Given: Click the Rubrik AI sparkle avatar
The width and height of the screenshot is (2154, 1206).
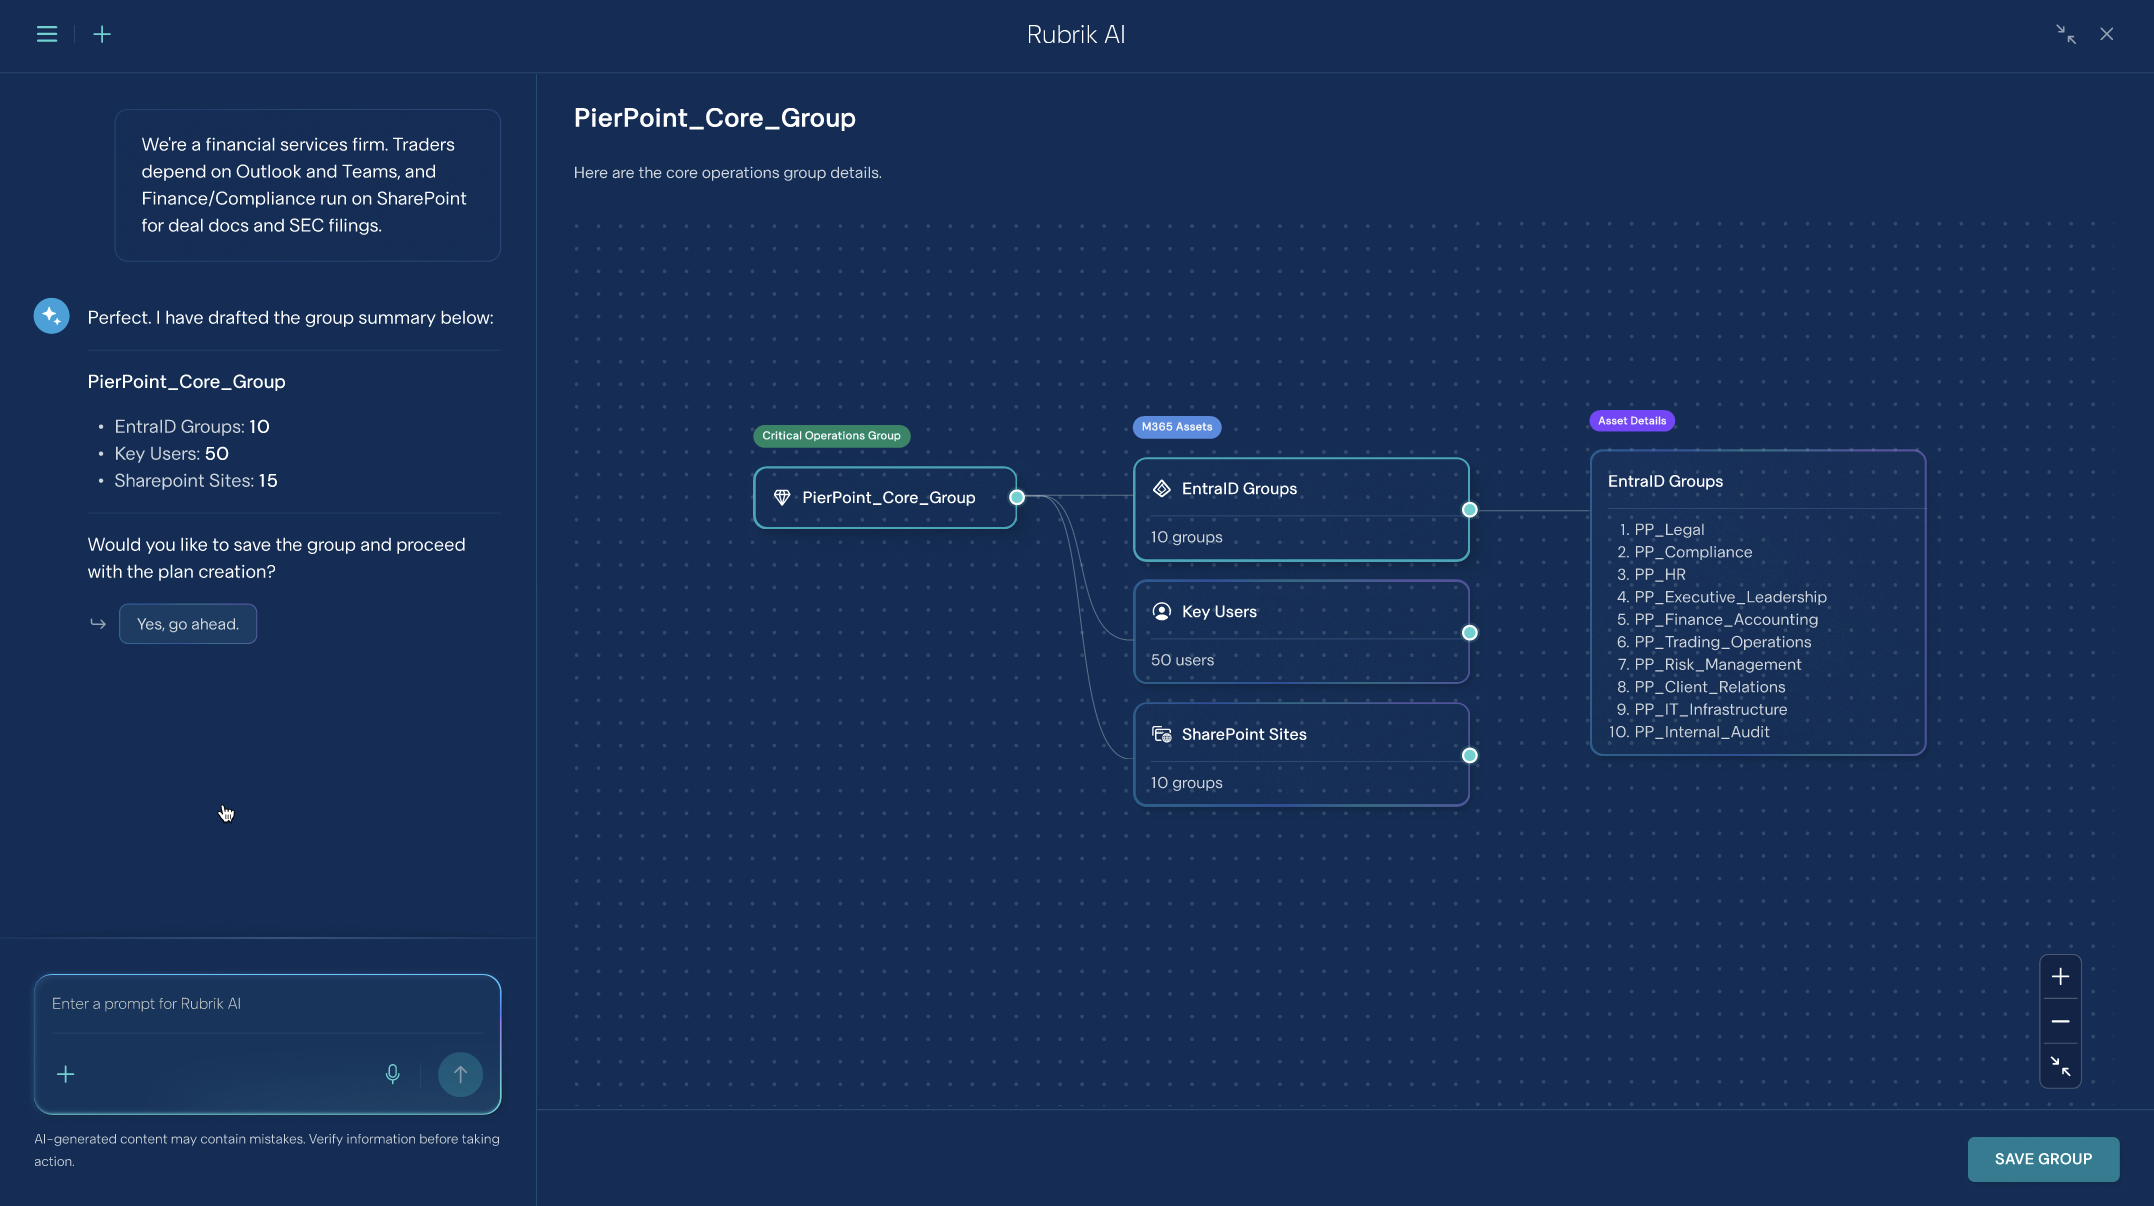Looking at the screenshot, I should (52, 316).
